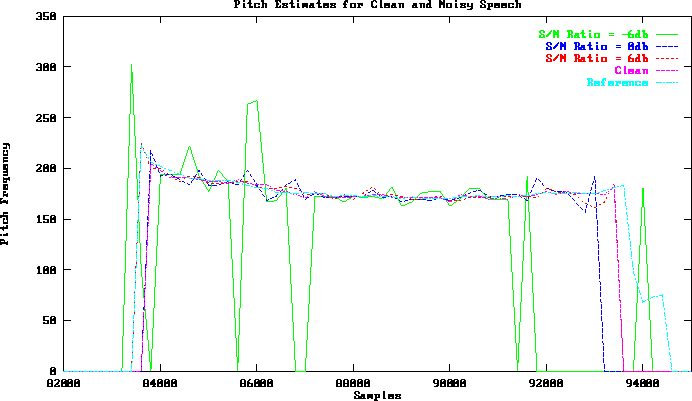Viewport: 692px width, 401px height.
Task: Click the green -6db legend line sample
Action: [667, 34]
